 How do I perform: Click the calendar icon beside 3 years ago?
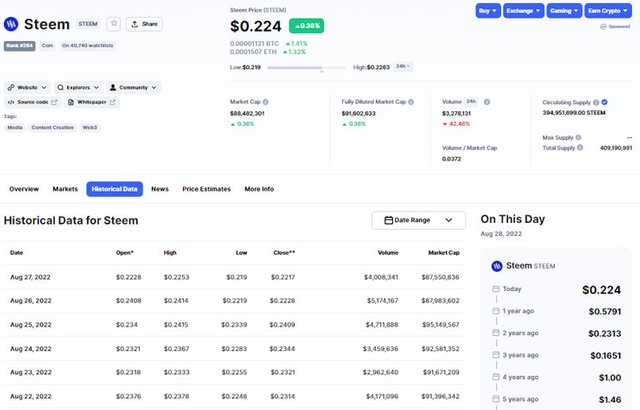click(496, 355)
